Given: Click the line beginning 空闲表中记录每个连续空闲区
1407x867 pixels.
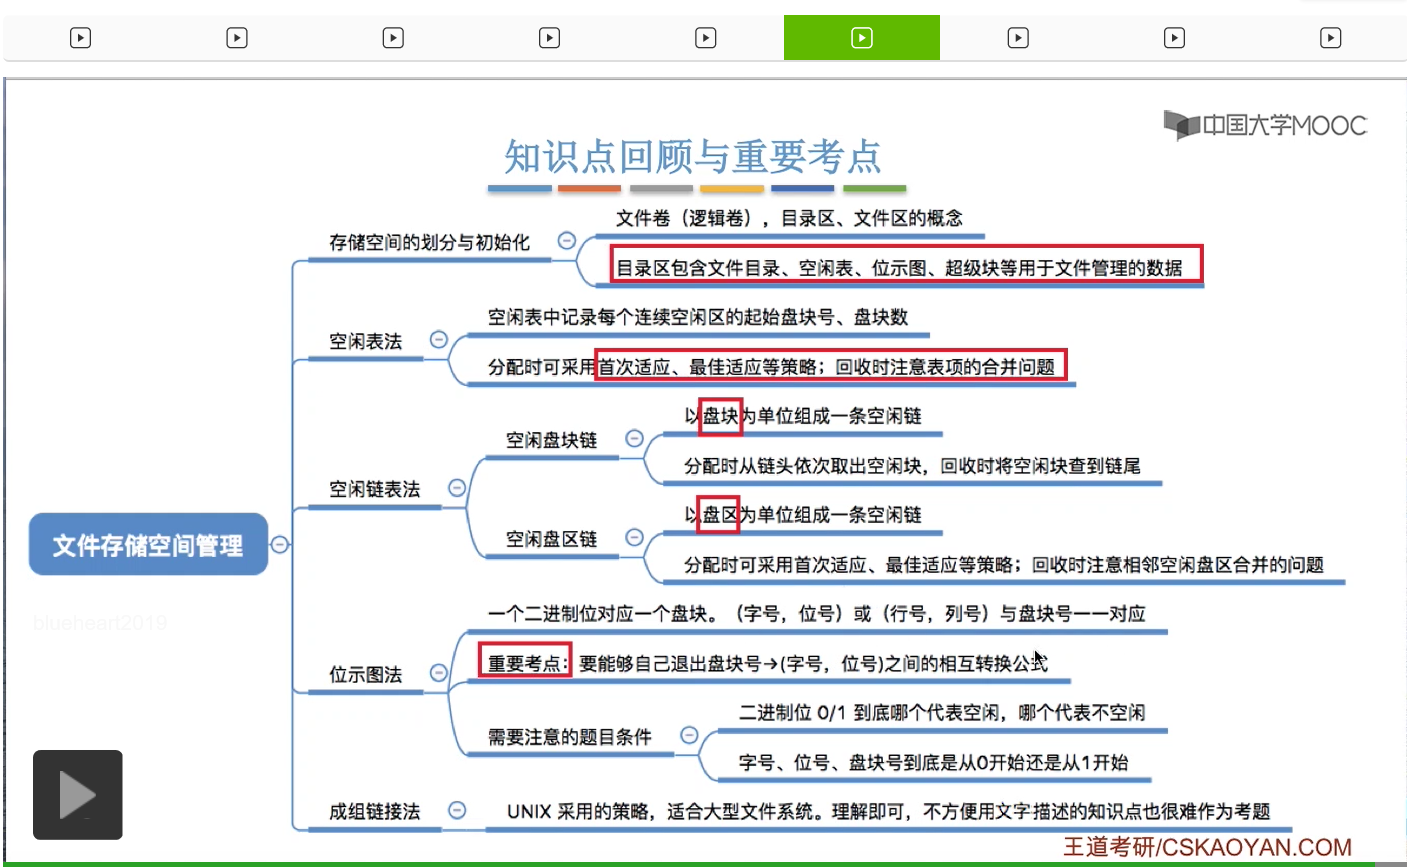Looking at the screenshot, I should [x=698, y=317].
